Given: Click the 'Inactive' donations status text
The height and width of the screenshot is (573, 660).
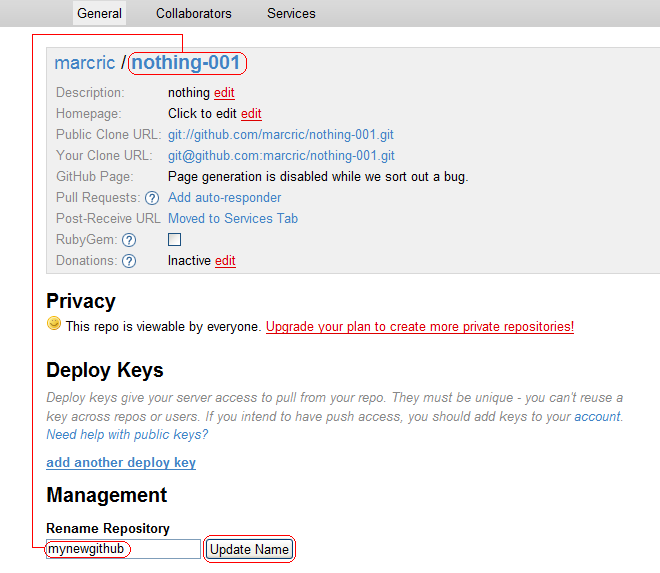Looking at the screenshot, I should click(189, 261).
